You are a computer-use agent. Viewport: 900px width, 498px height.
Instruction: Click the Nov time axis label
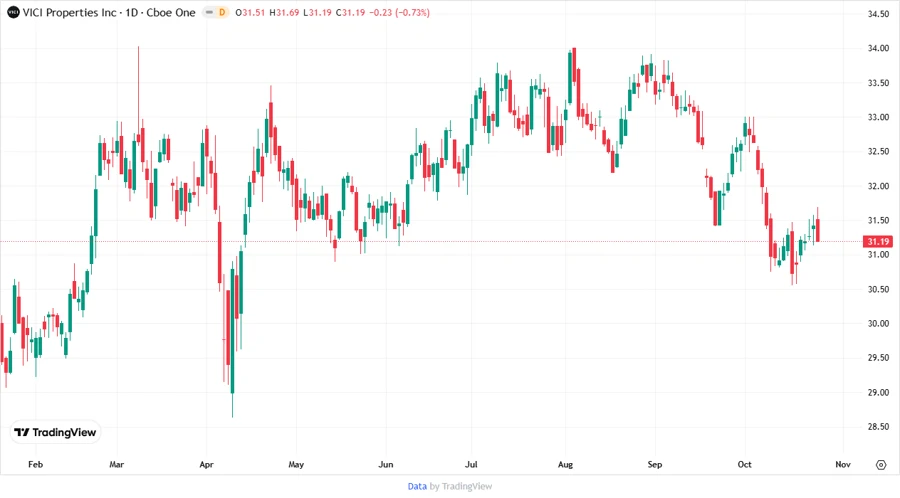[x=843, y=465]
